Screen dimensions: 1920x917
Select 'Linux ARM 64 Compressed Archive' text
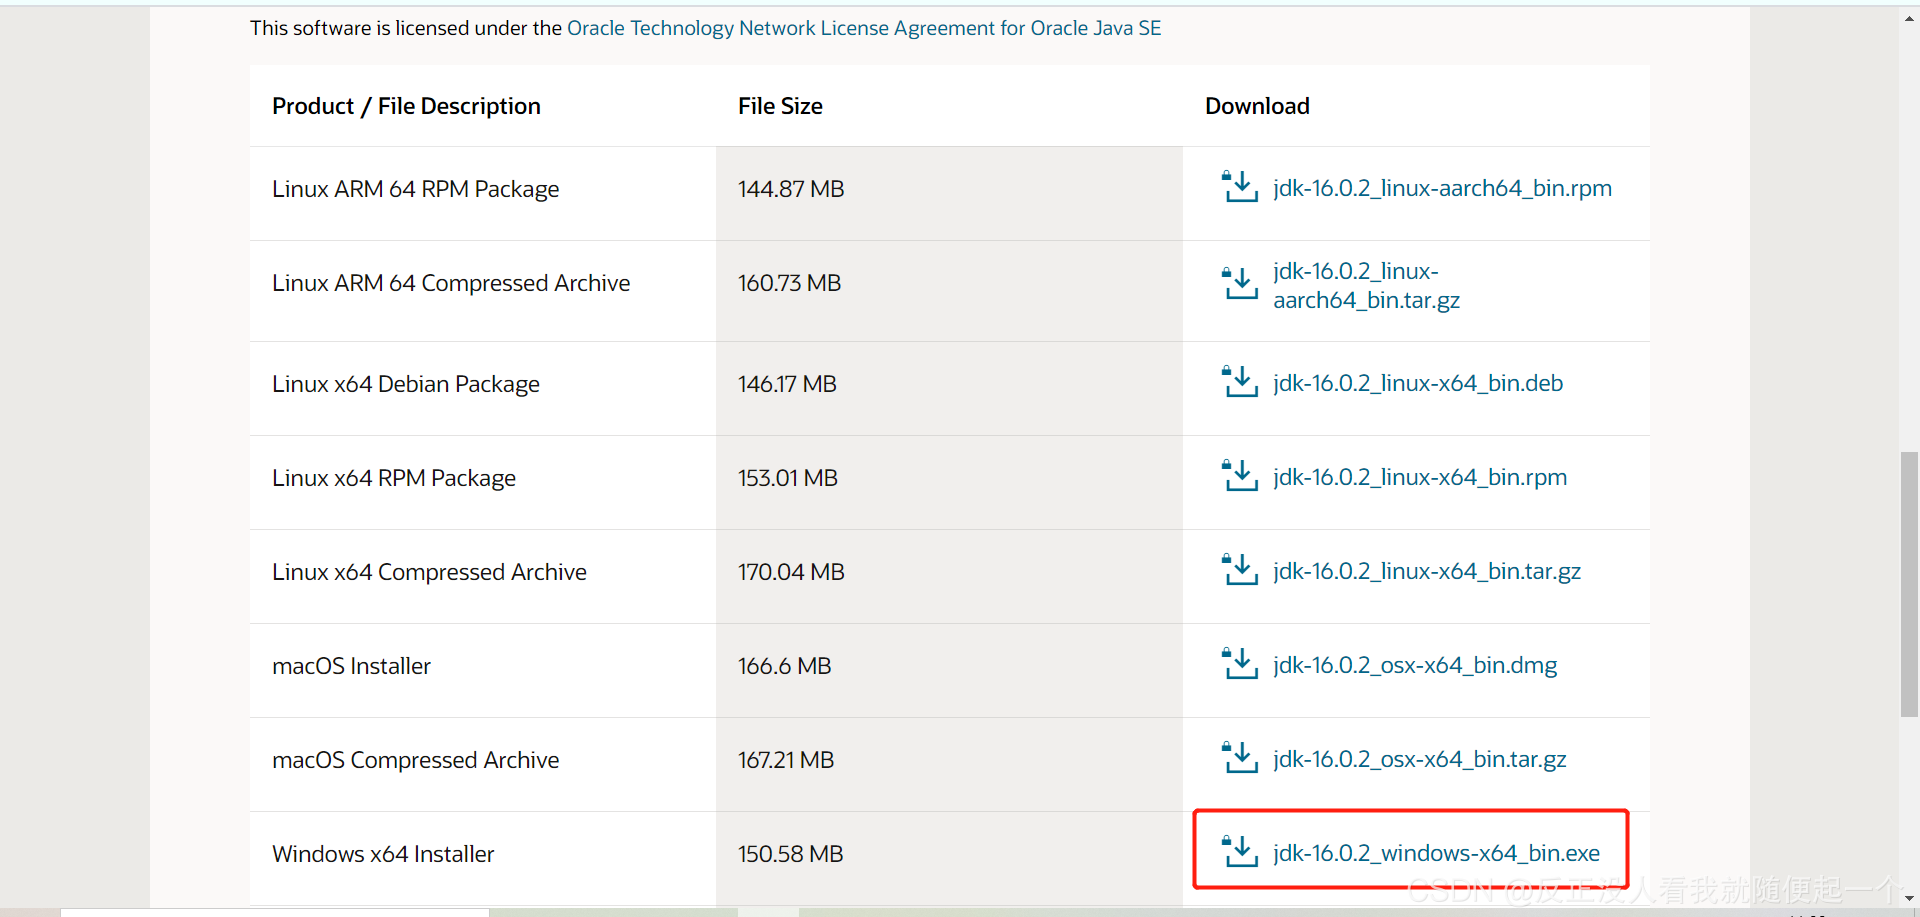coord(451,283)
